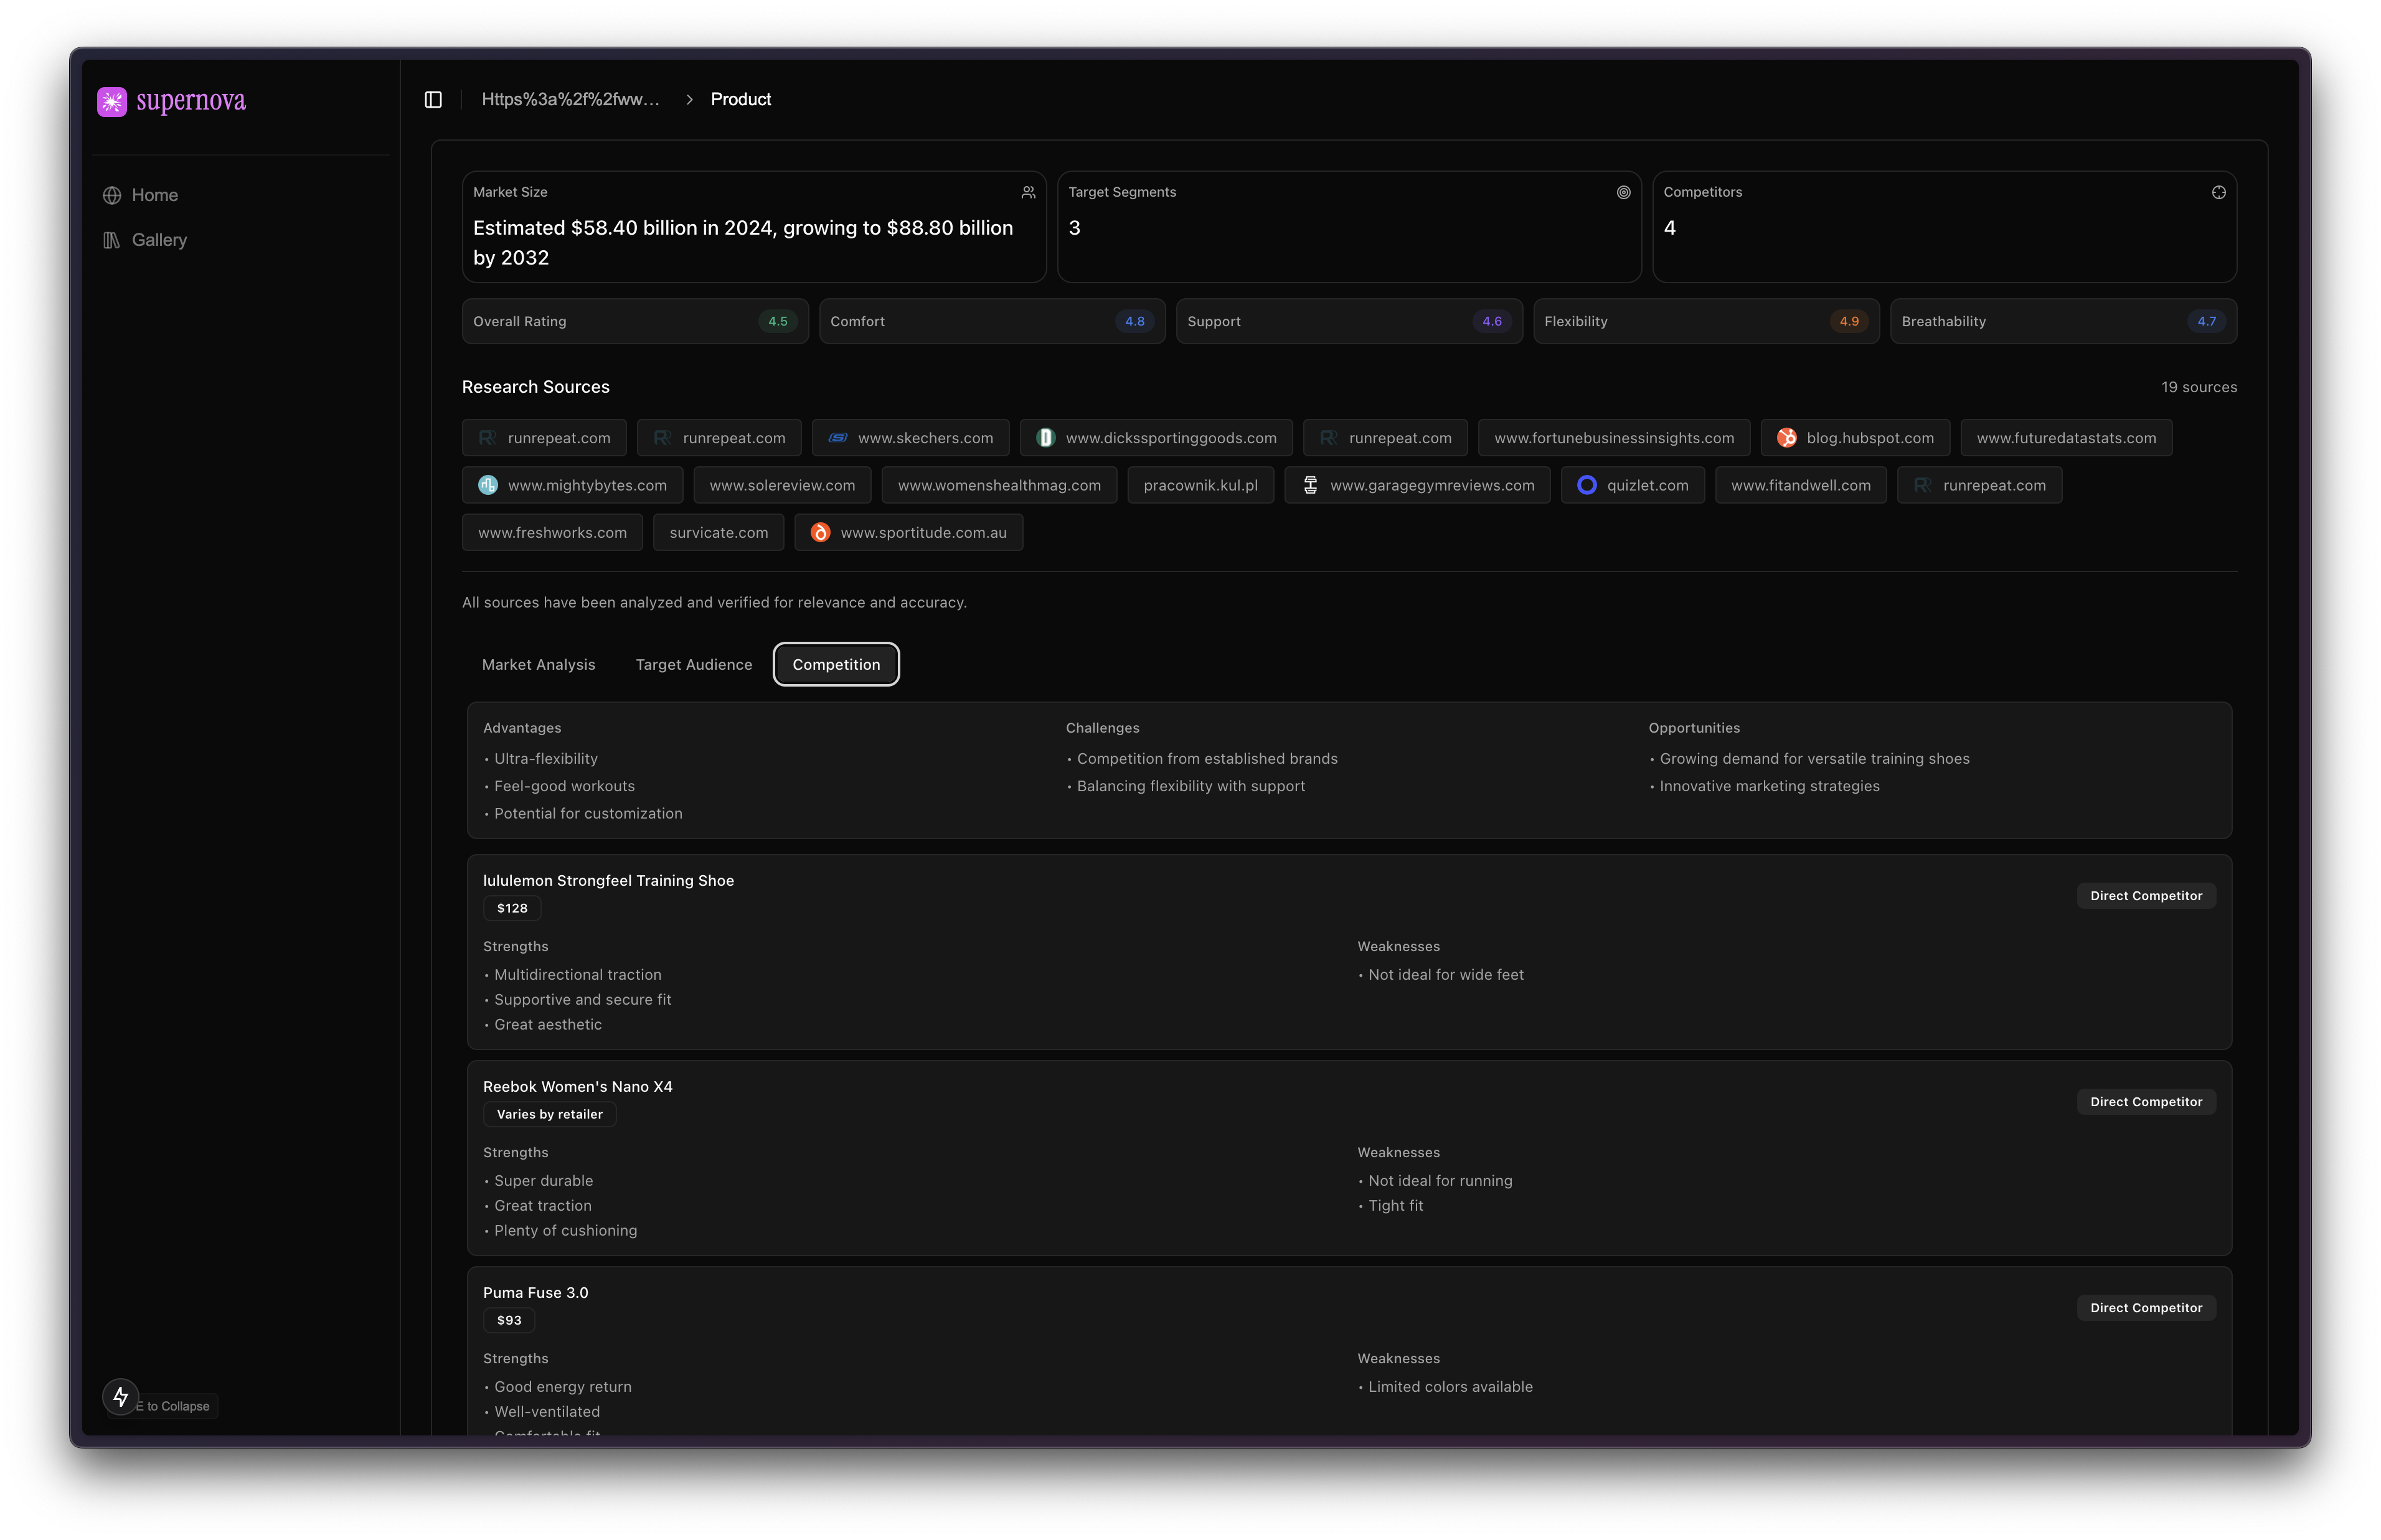The image size is (2381, 1540).
Task: Open the www.skechers.com source chip
Action: [x=910, y=438]
